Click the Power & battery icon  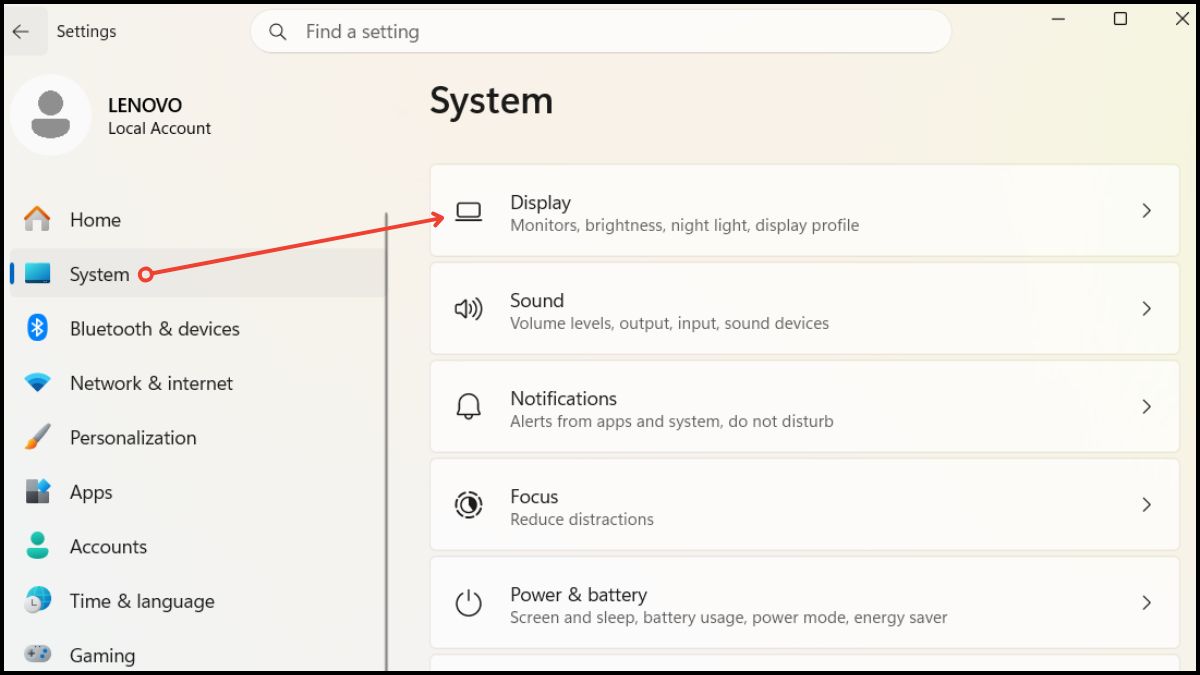click(468, 603)
